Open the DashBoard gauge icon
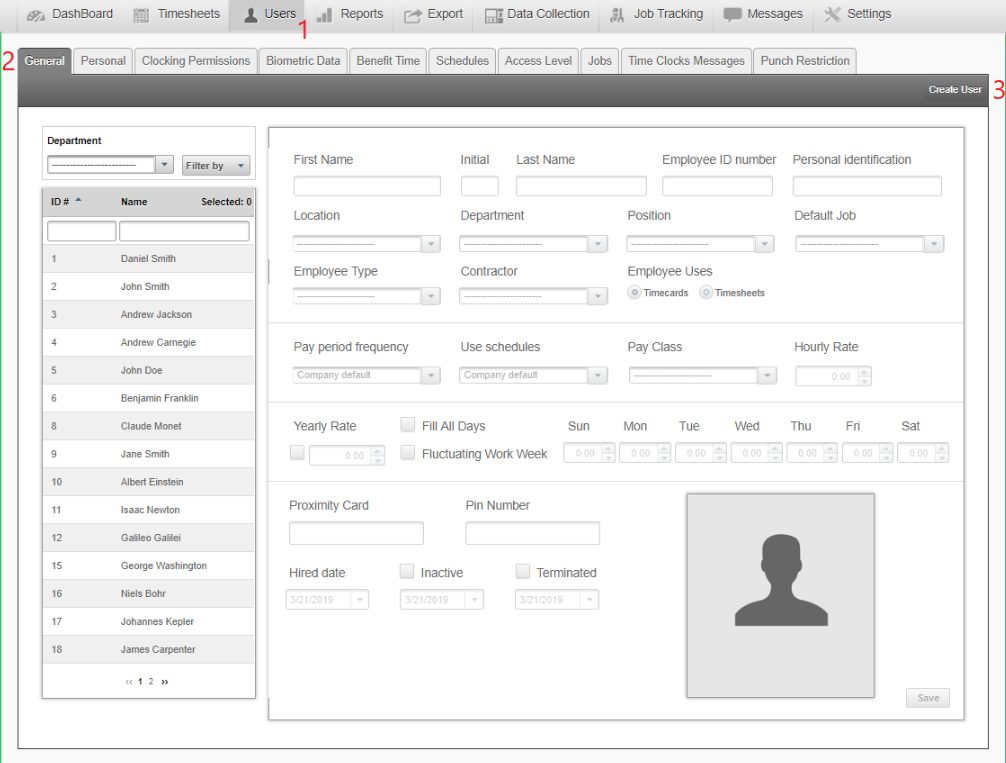 (x=35, y=15)
